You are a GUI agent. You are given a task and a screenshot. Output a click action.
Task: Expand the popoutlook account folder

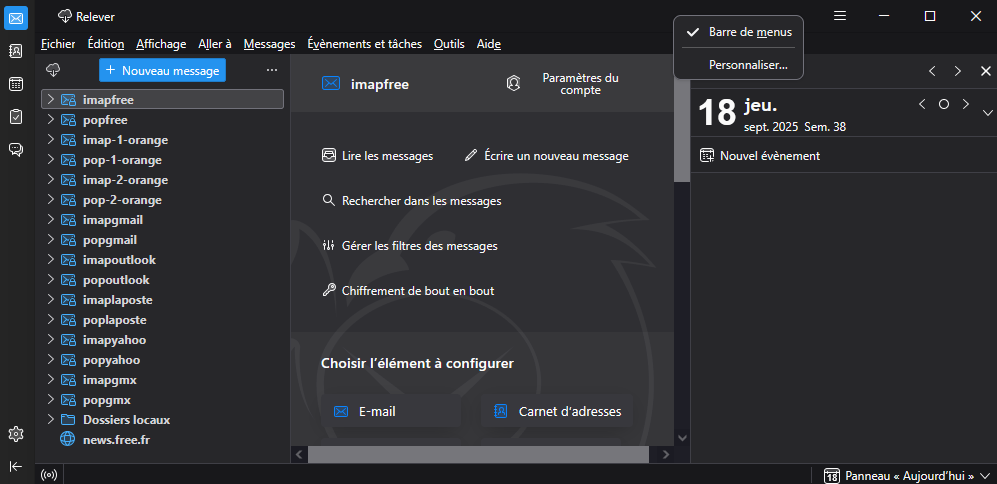(x=50, y=280)
